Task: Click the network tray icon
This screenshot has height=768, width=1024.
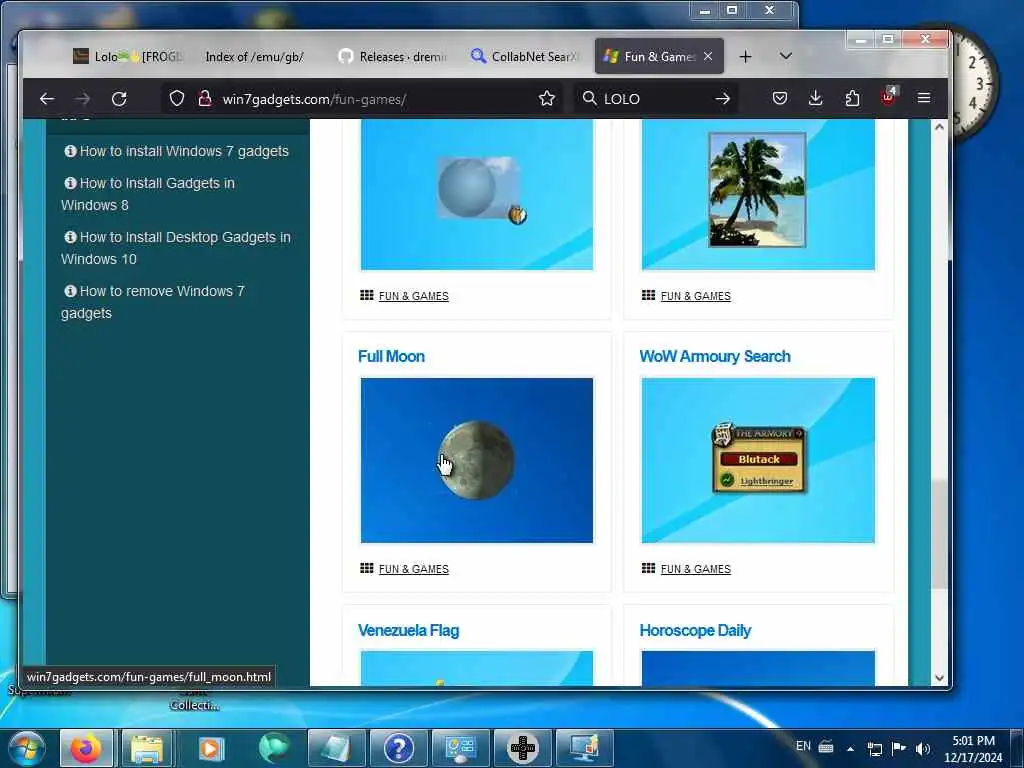Action: (874, 749)
